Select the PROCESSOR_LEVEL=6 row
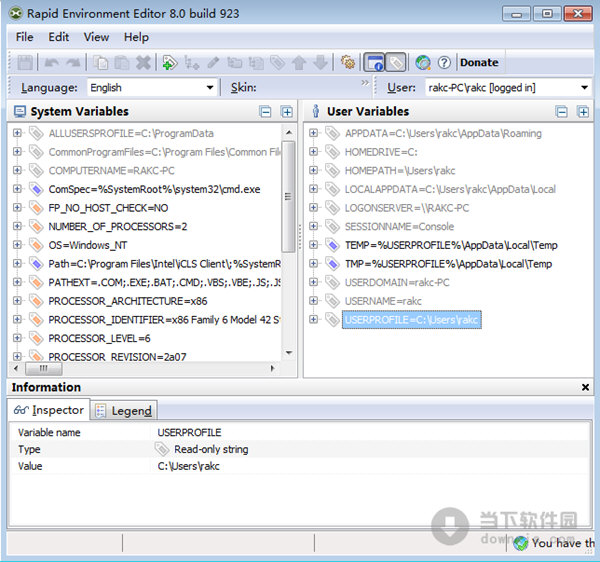Image resolution: width=600 pixels, height=562 pixels. pyautogui.click(x=99, y=338)
